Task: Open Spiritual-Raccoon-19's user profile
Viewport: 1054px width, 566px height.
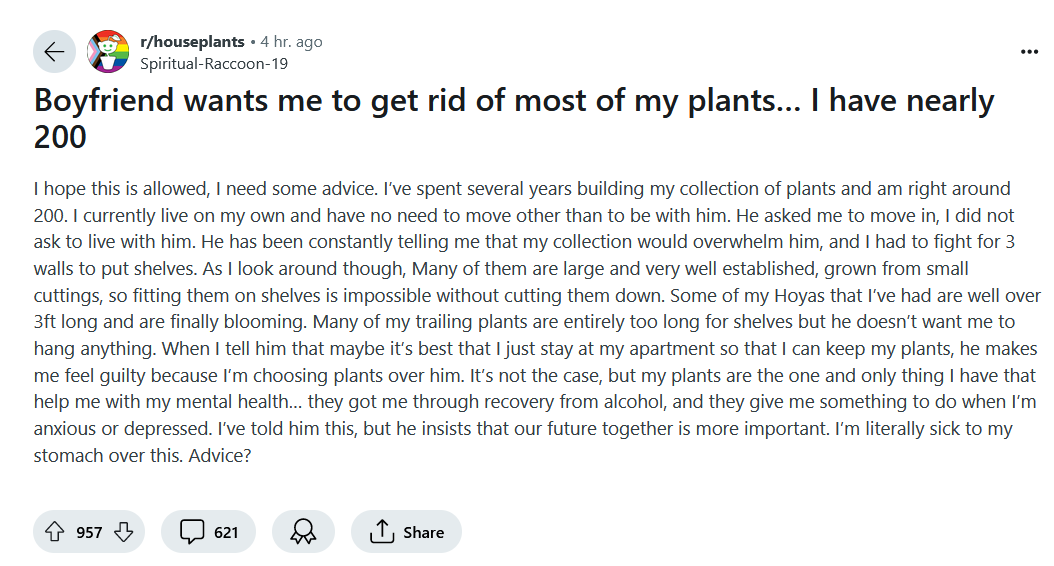Action: click(x=214, y=64)
